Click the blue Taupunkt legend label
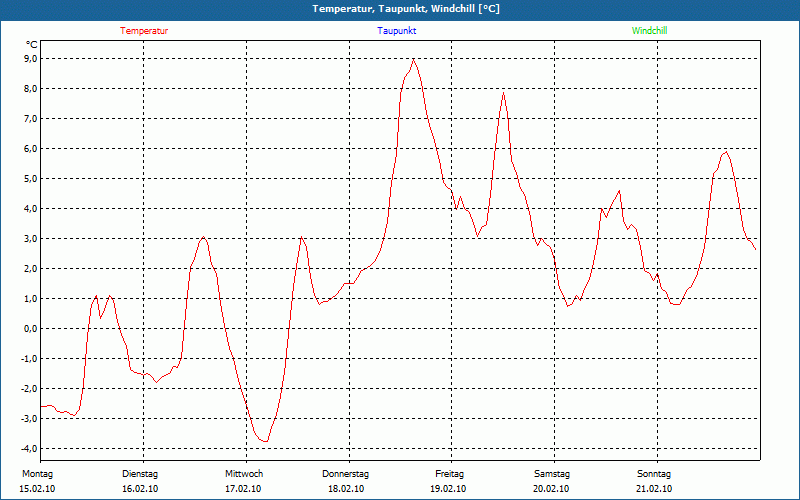 pyautogui.click(x=396, y=31)
